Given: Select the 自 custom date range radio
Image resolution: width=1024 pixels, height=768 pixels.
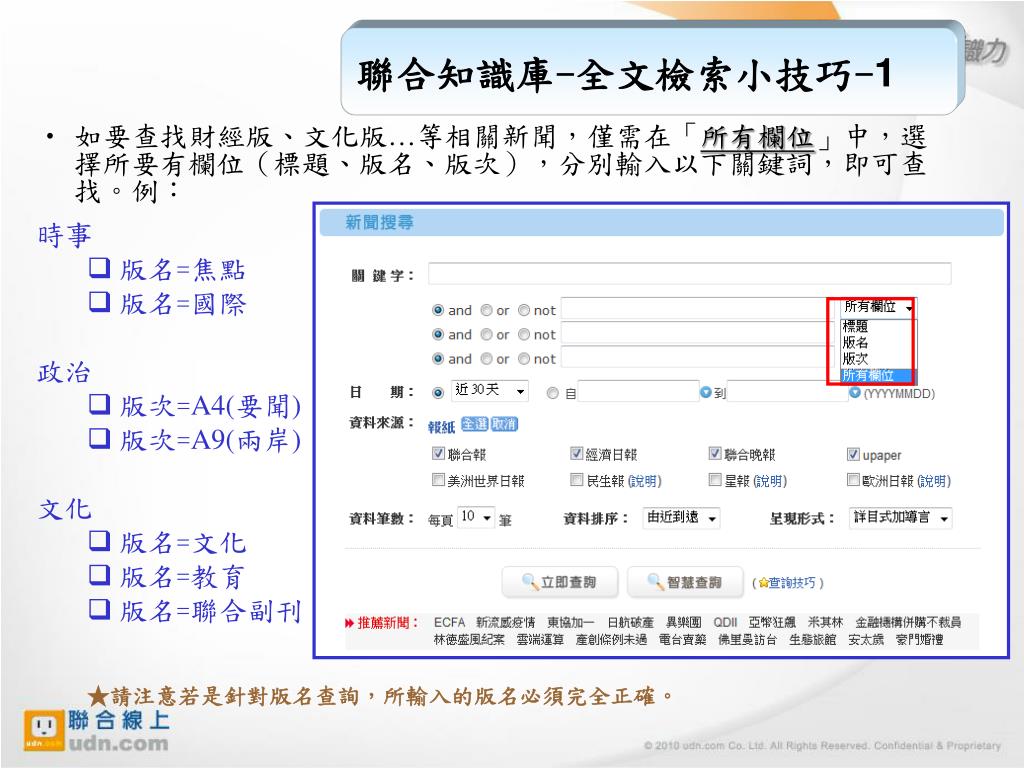Looking at the screenshot, I should [552, 392].
